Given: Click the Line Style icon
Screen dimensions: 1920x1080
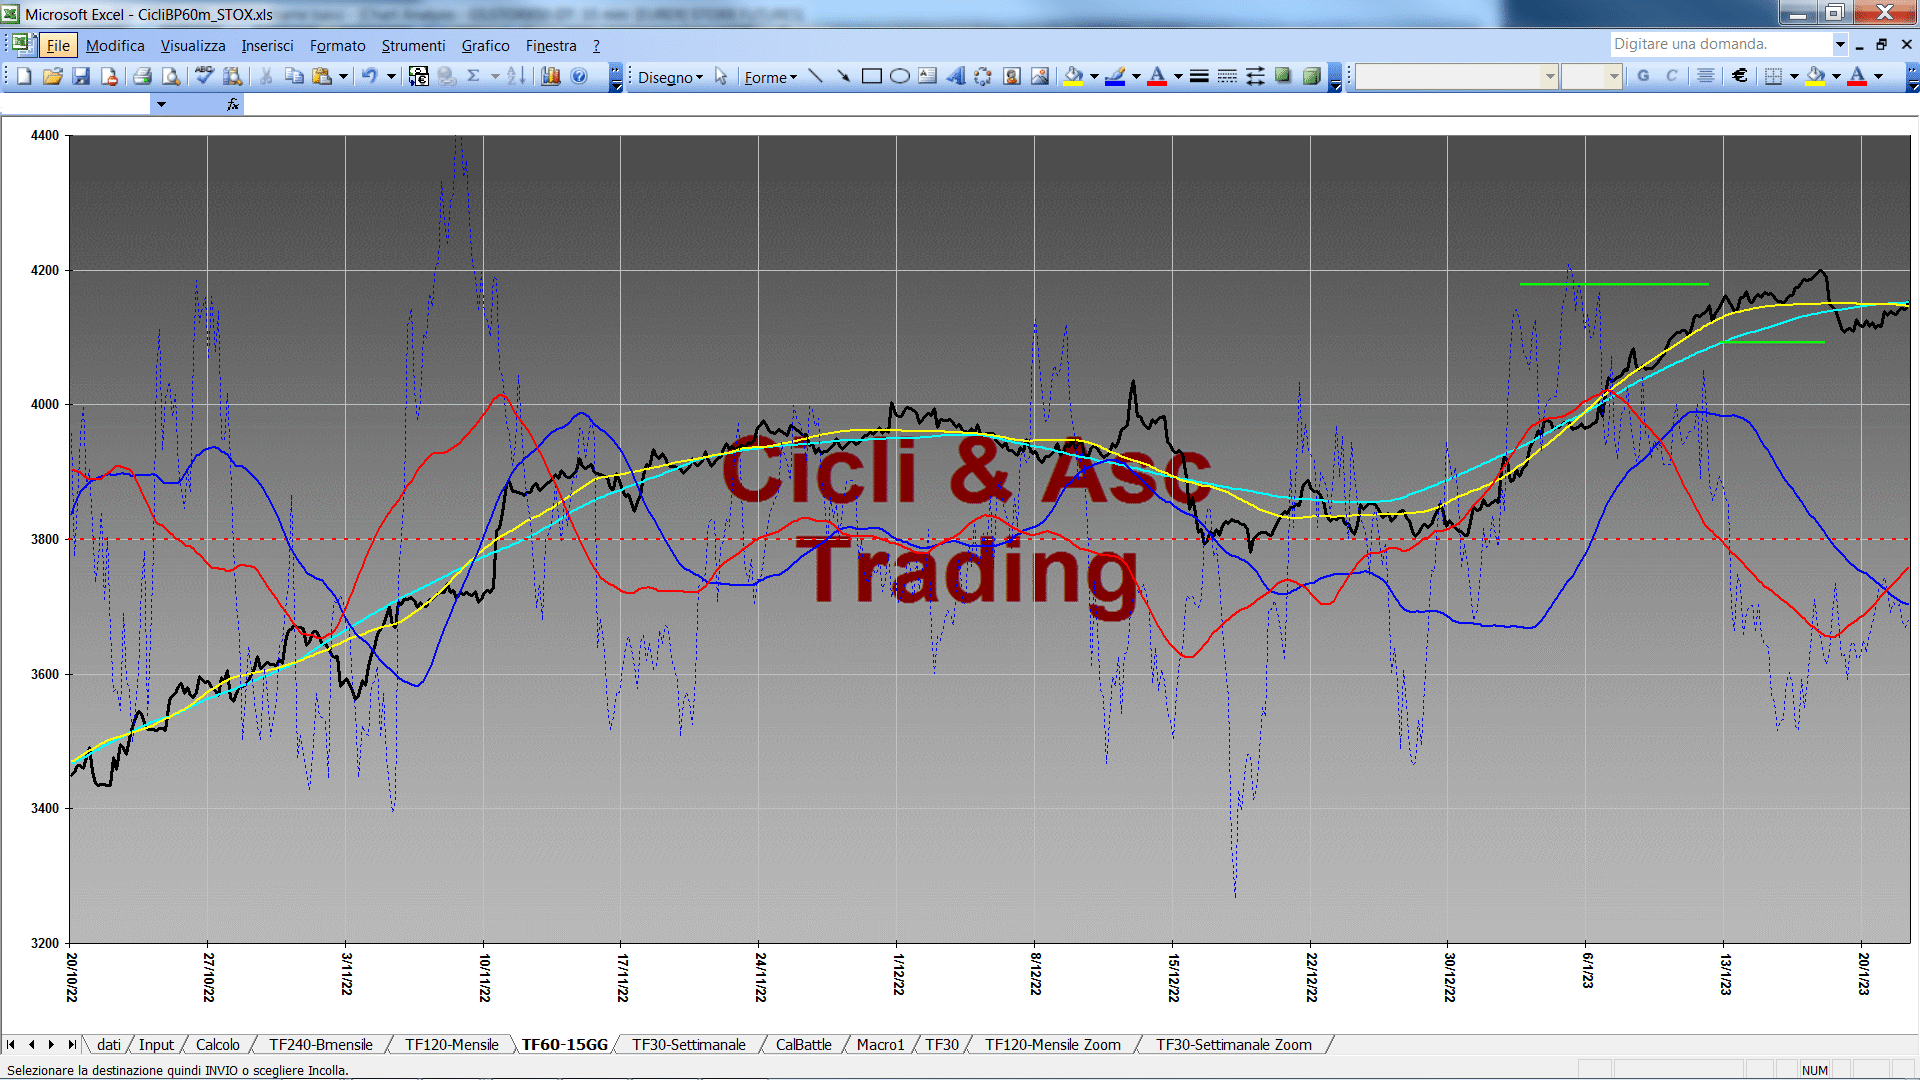Looking at the screenshot, I should point(1199,77).
